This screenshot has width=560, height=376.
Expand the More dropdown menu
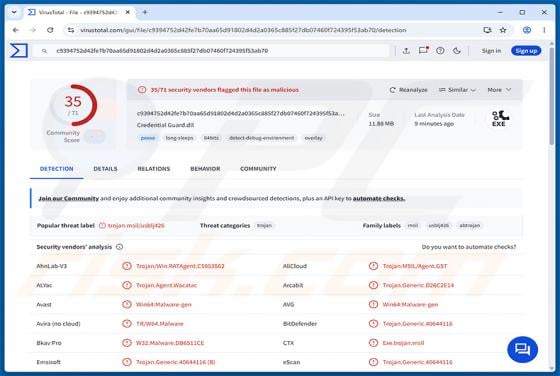pyautogui.click(x=499, y=90)
